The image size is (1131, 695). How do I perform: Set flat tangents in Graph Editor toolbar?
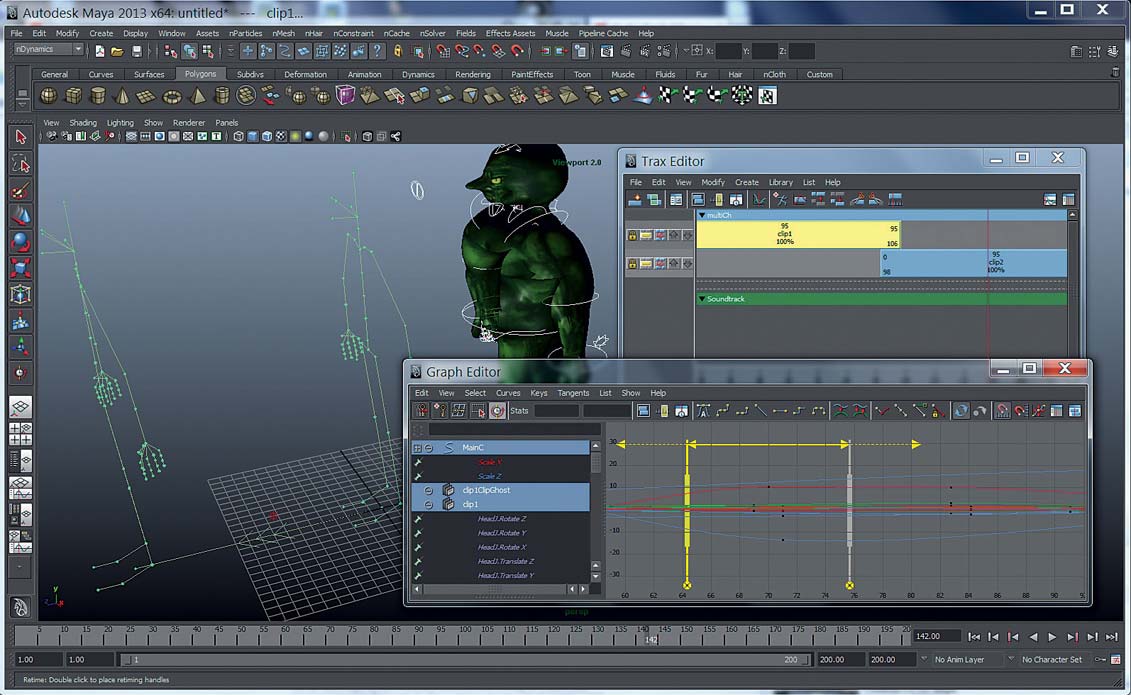[780, 411]
